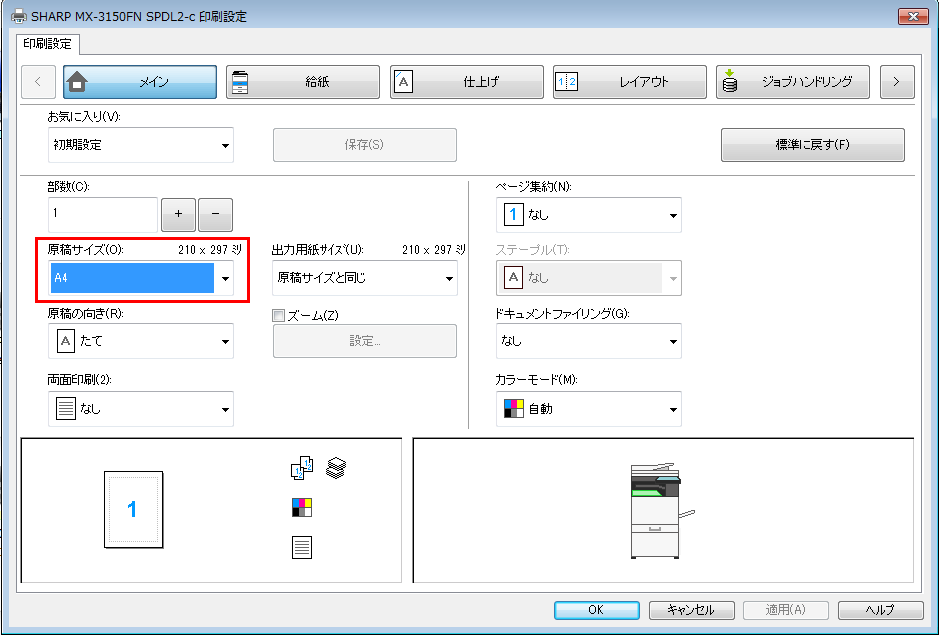Click the staple A icon in ステープル field
Viewport: 939px width, 635px height.
click(514, 278)
